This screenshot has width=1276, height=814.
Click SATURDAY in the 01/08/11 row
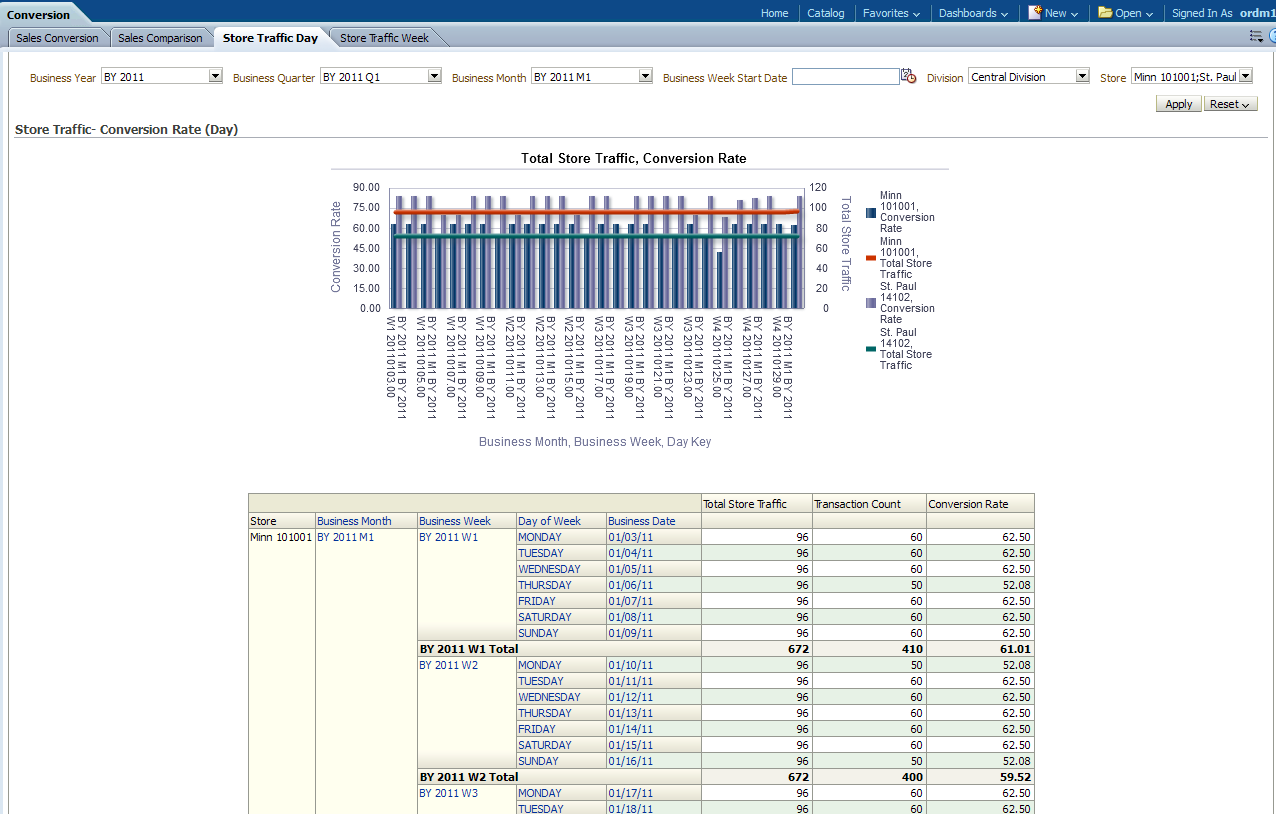(545, 617)
